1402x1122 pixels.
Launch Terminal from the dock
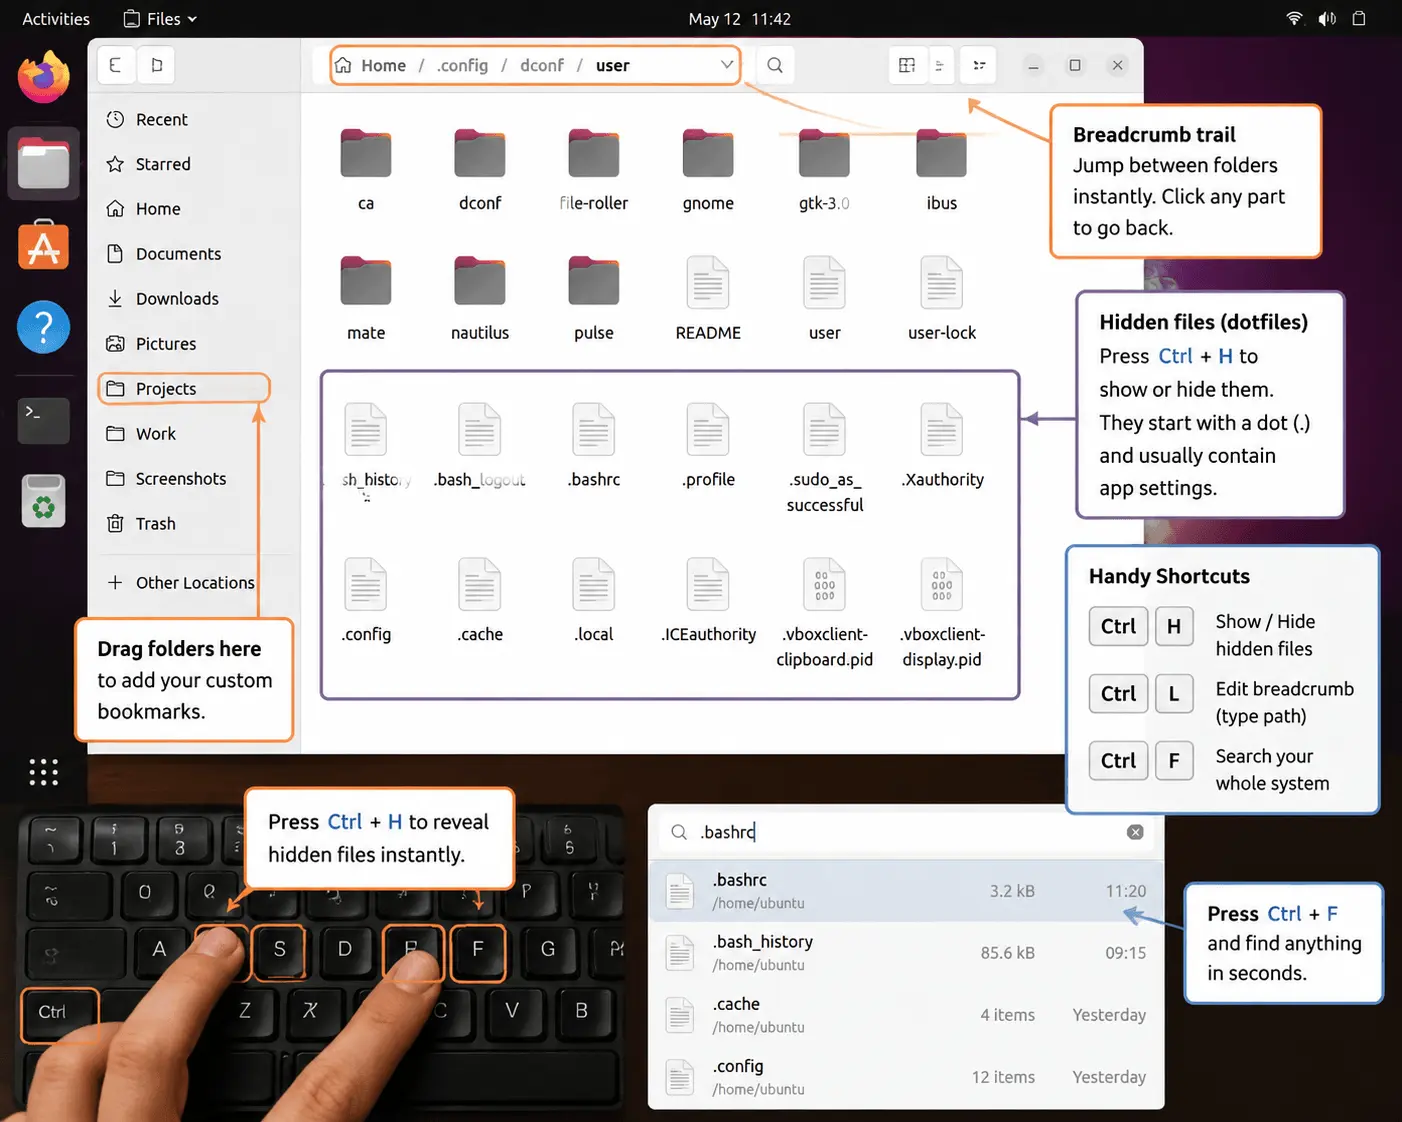(x=43, y=419)
